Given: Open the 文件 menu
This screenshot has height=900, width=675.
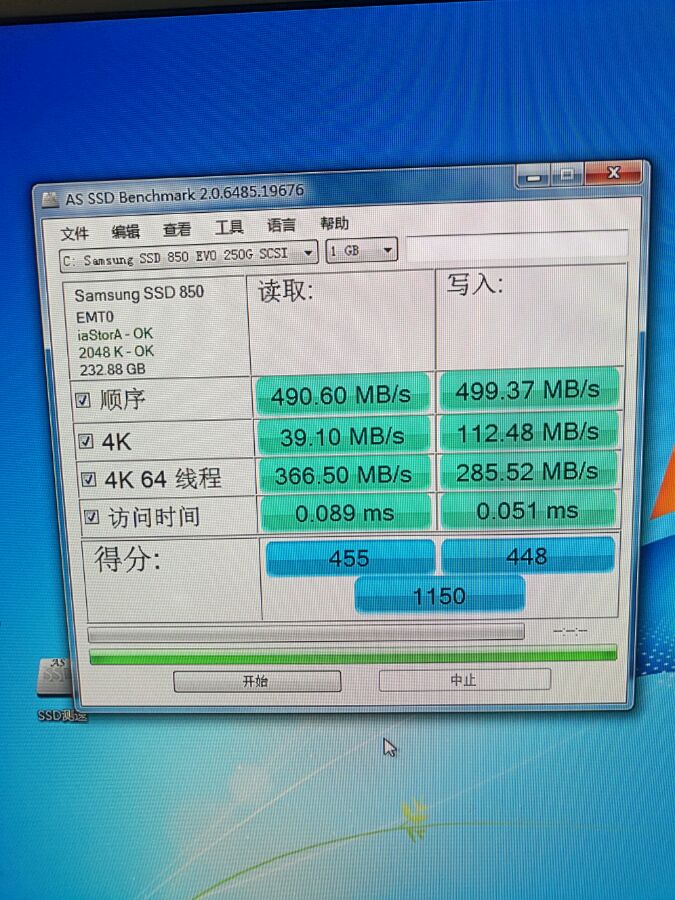Looking at the screenshot, I should pos(75,233).
